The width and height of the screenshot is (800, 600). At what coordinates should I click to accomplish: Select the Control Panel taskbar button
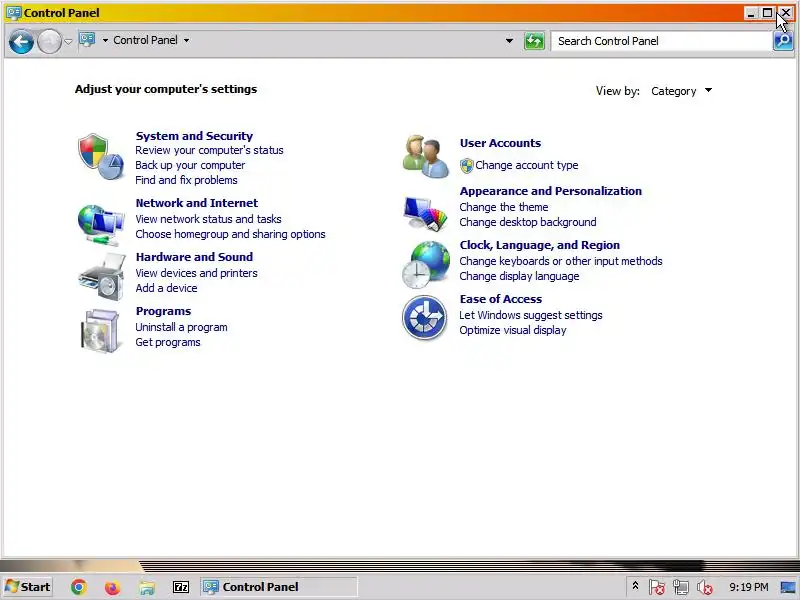pyautogui.click(x=279, y=587)
